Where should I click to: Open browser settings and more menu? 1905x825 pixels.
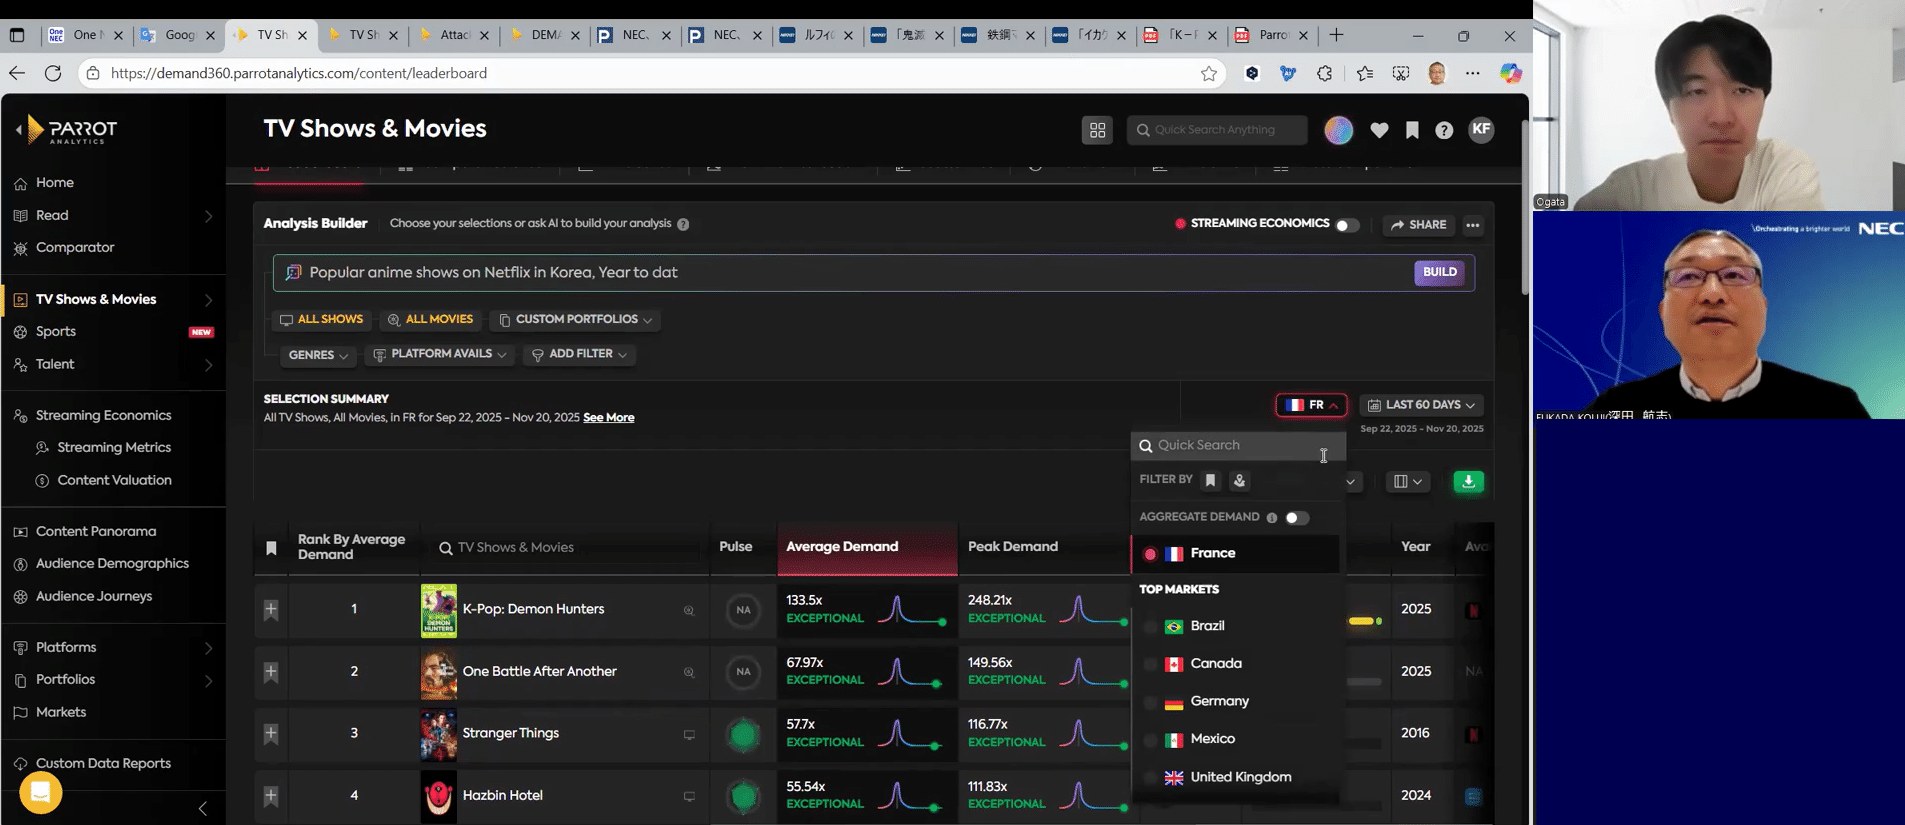[x=1472, y=73]
